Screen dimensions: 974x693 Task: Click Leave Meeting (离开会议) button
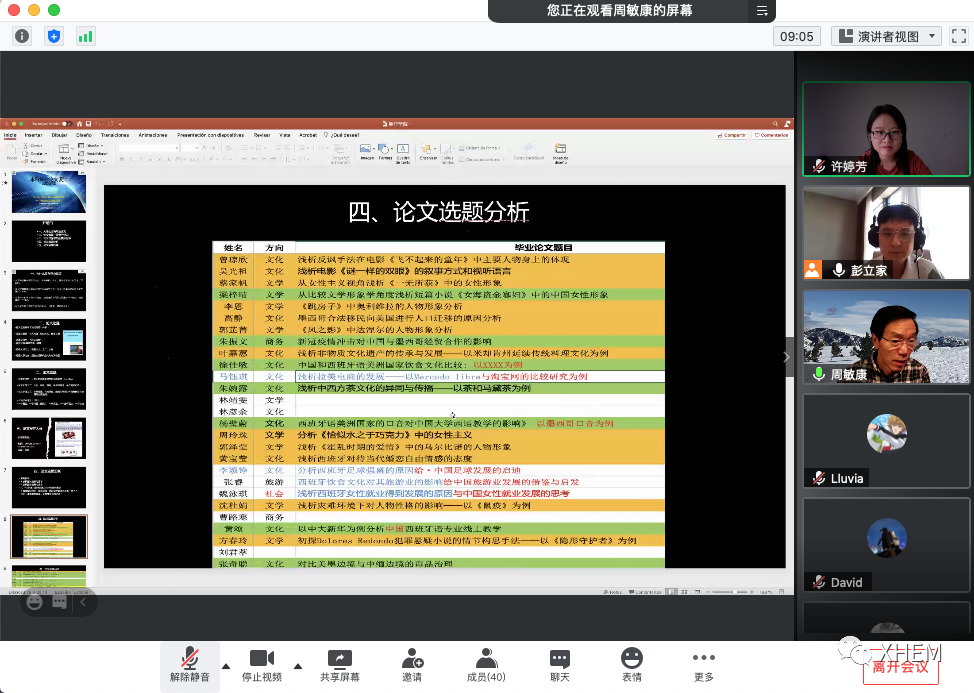pos(900,667)
